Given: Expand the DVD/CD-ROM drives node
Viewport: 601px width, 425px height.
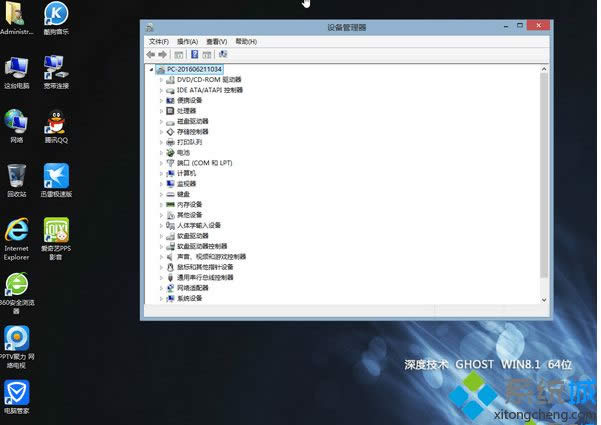Looking at the screenshot, I should tap(160, 79).
